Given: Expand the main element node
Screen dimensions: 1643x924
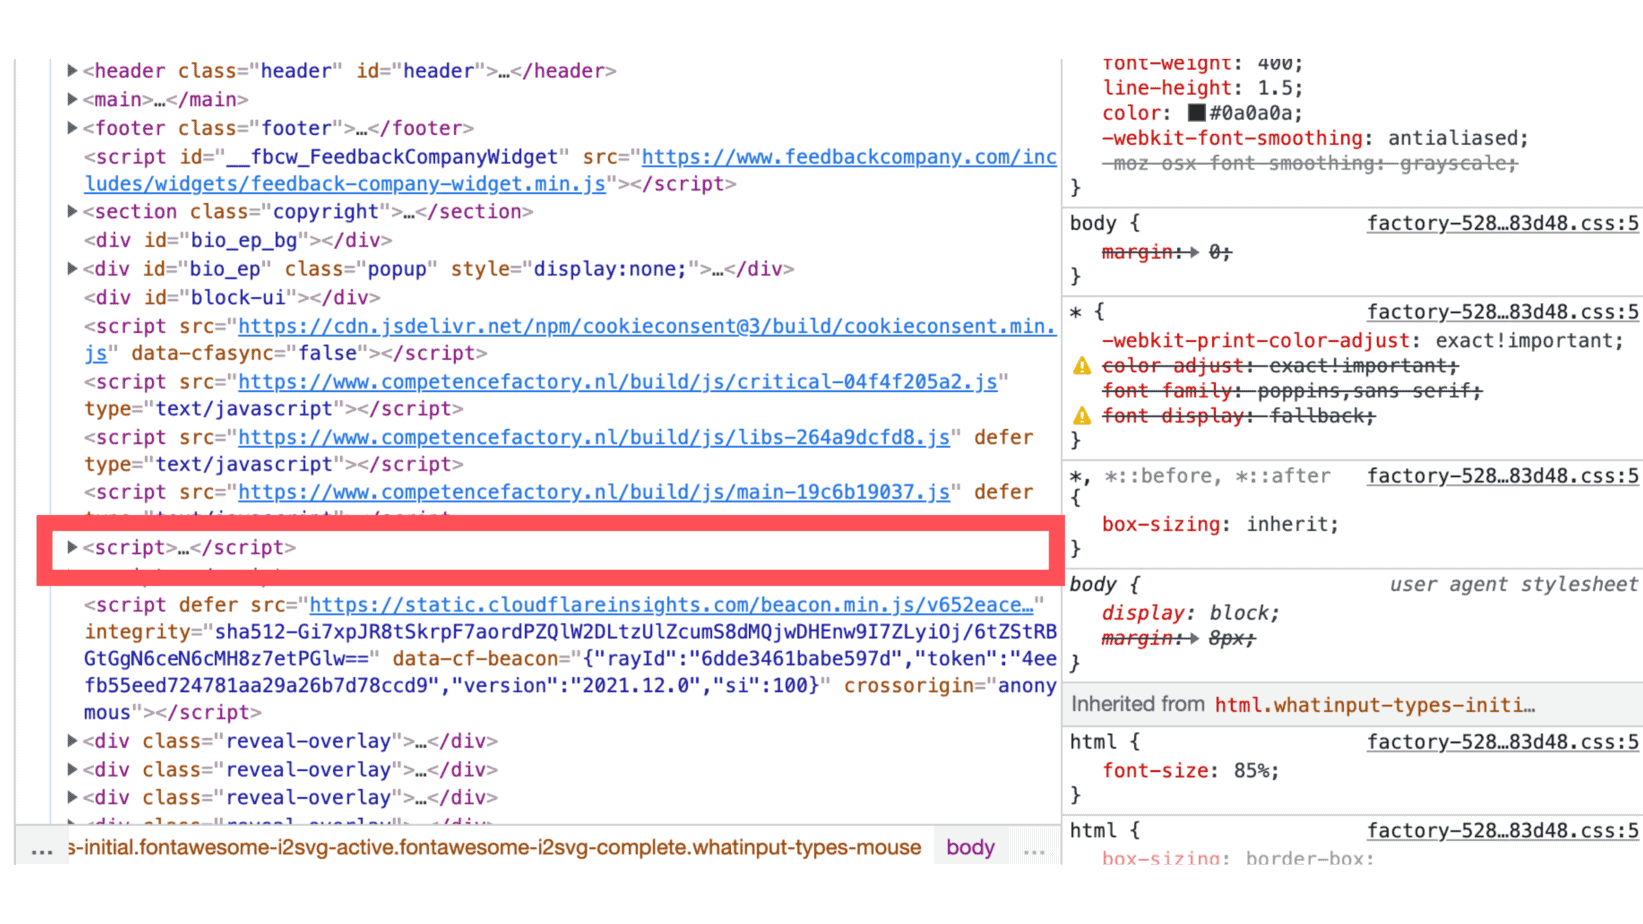Looking at the screenshot, I should point(72,100).
